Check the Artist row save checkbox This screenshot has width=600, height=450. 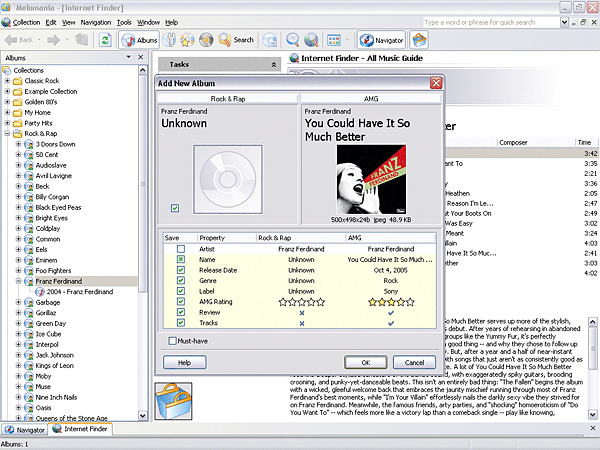pos(180,248)
